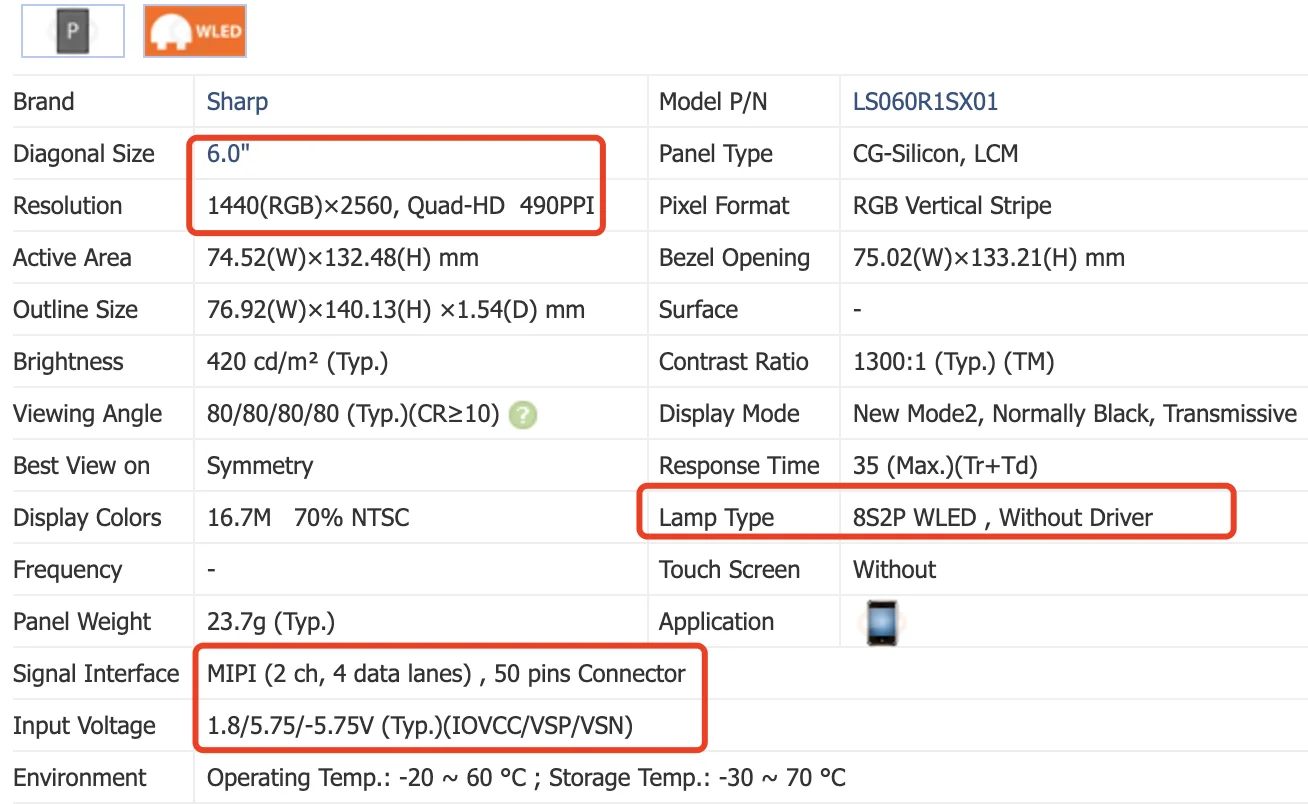This screenshot has width=1308, height=804.
Task: Click the "Signal Interface" label
Action: pyautogui.click(x=96, y=674)
